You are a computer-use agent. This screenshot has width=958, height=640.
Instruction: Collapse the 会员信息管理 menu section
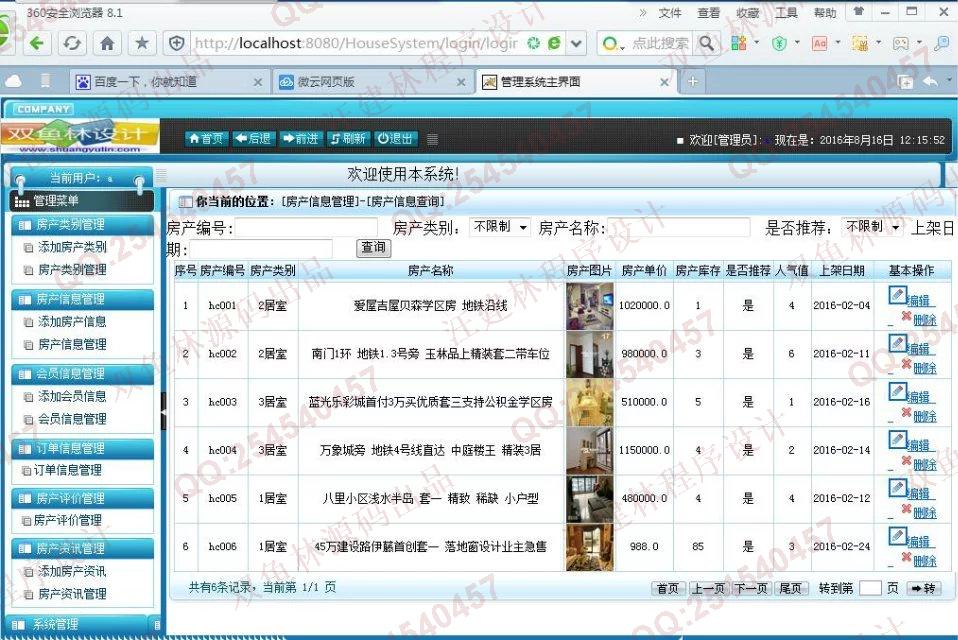pos(82,374)
